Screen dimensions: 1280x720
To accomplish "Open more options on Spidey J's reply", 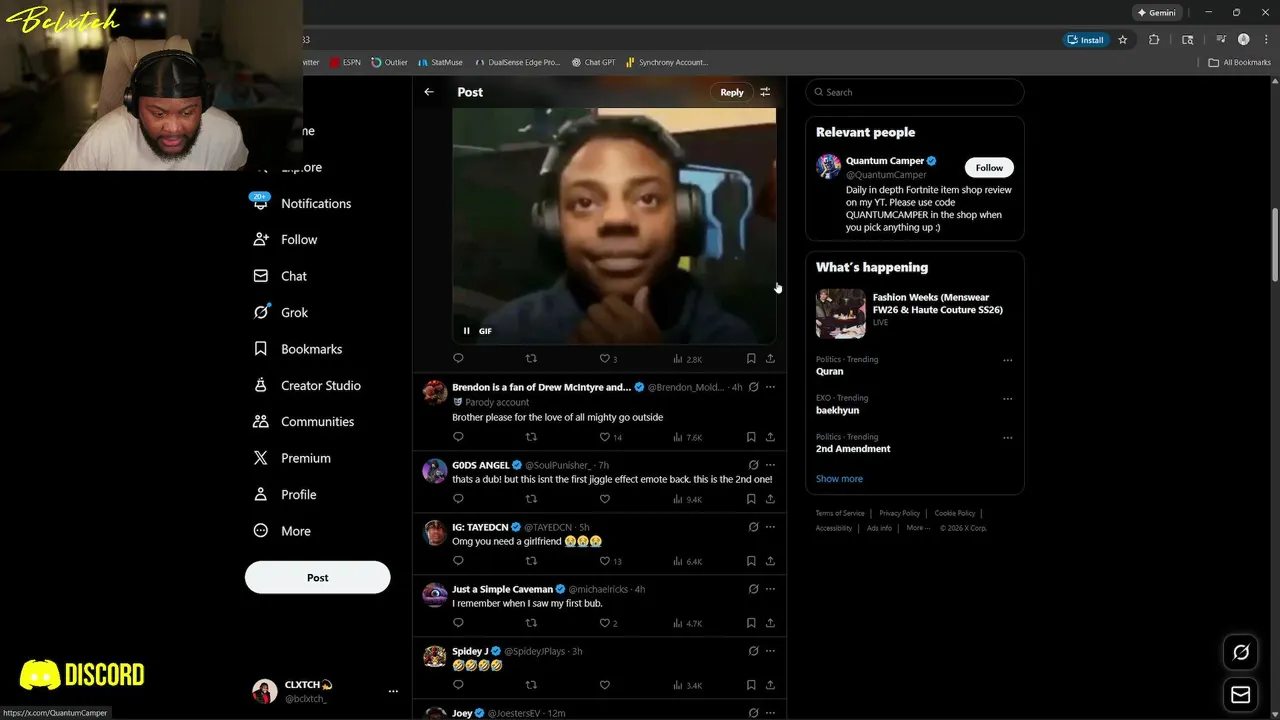I will click(770, 651).
